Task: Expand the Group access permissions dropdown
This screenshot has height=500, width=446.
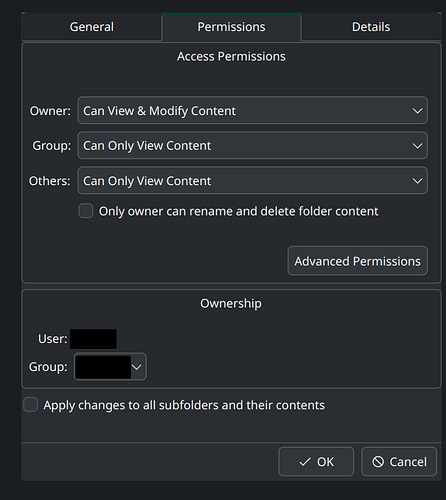Action: click(252, 145)
